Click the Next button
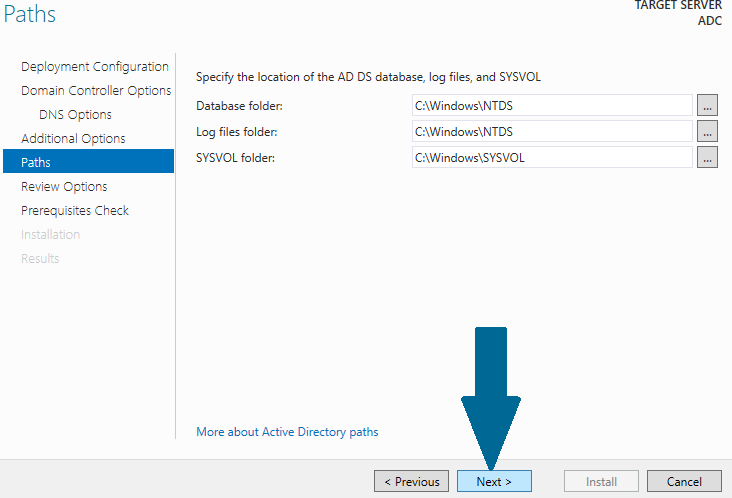This screenshot has width=732, height=498. point(494,481)
